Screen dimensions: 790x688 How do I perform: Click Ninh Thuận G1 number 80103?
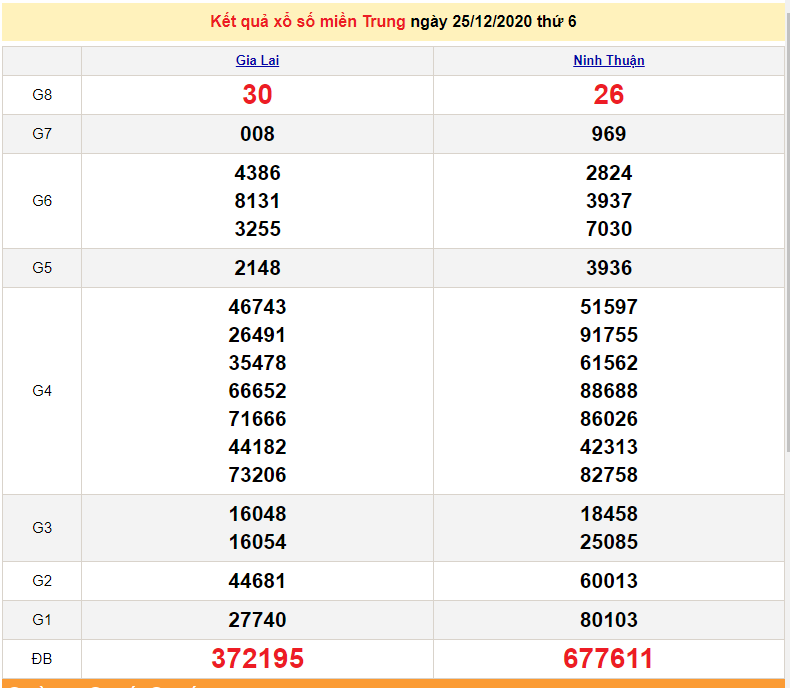(608, 620)
